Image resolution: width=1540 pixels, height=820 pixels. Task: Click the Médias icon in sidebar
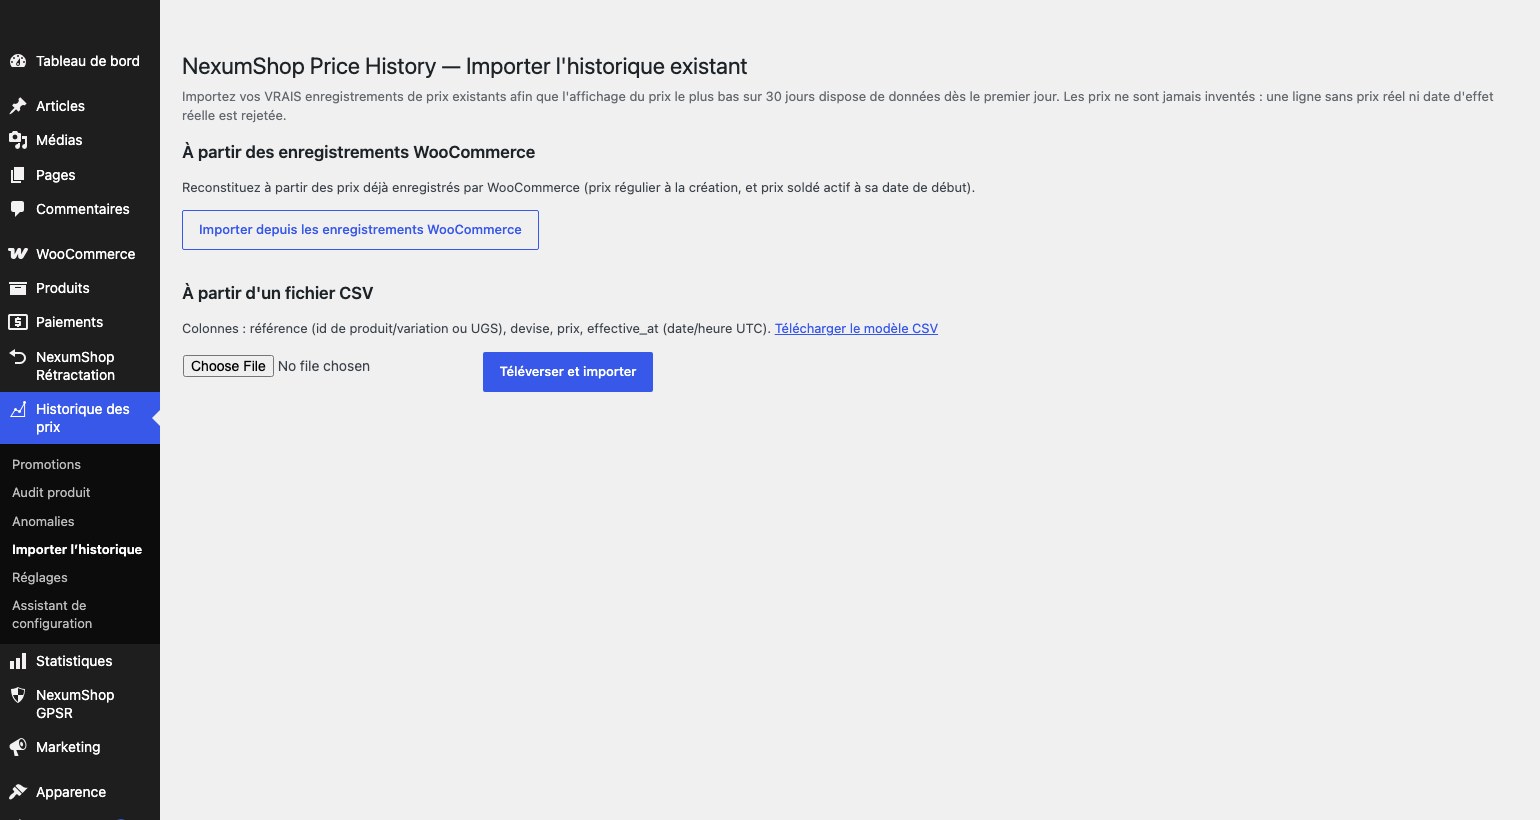pos(18,140)
